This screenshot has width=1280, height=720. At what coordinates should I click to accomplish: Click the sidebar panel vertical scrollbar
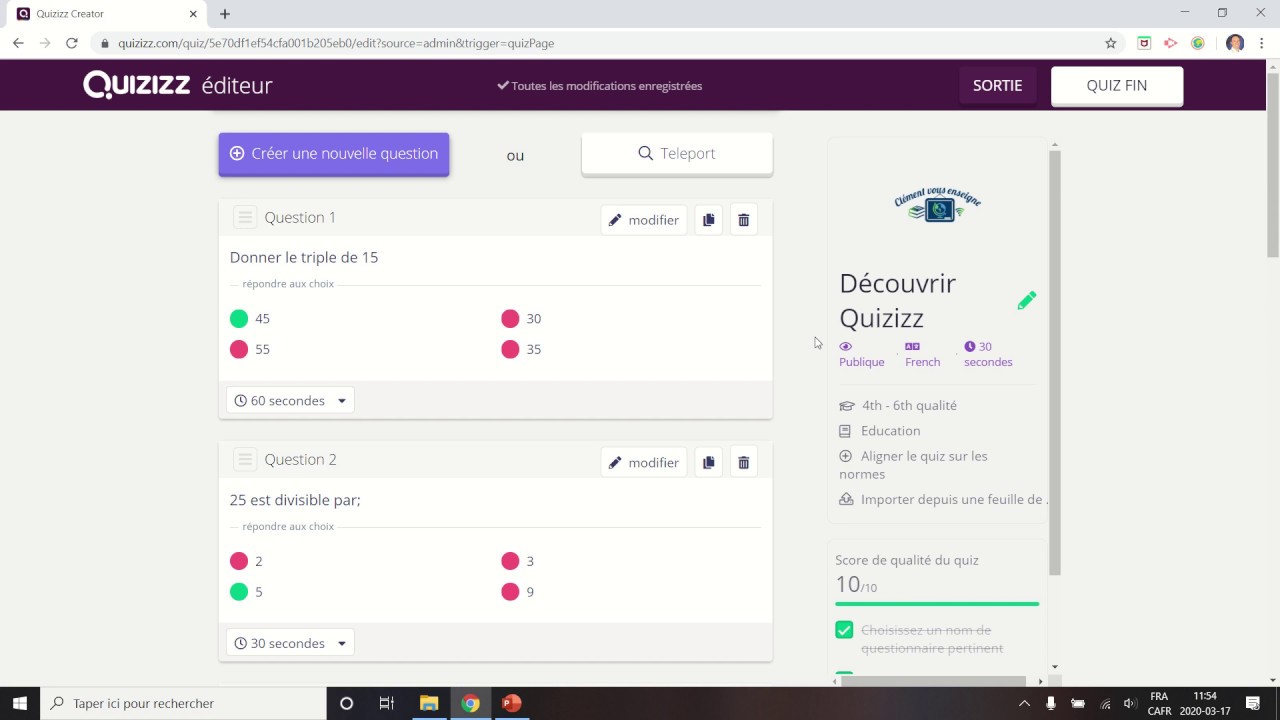(1054, 365)
